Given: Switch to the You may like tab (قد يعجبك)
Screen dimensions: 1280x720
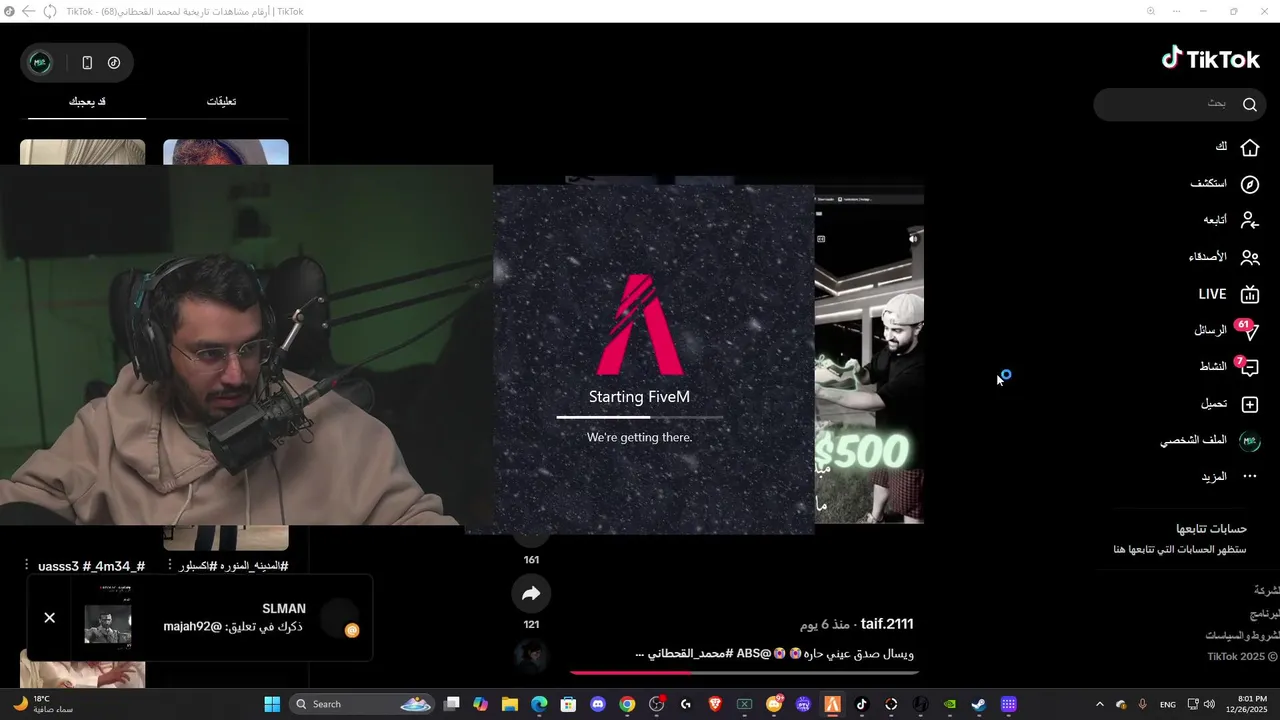Looking at the screenshot, I should (87, 101).
